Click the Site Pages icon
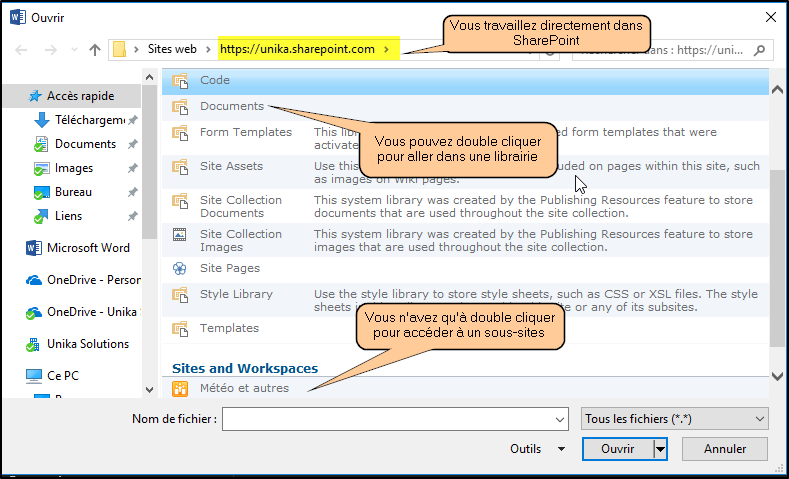 point(180,268)
